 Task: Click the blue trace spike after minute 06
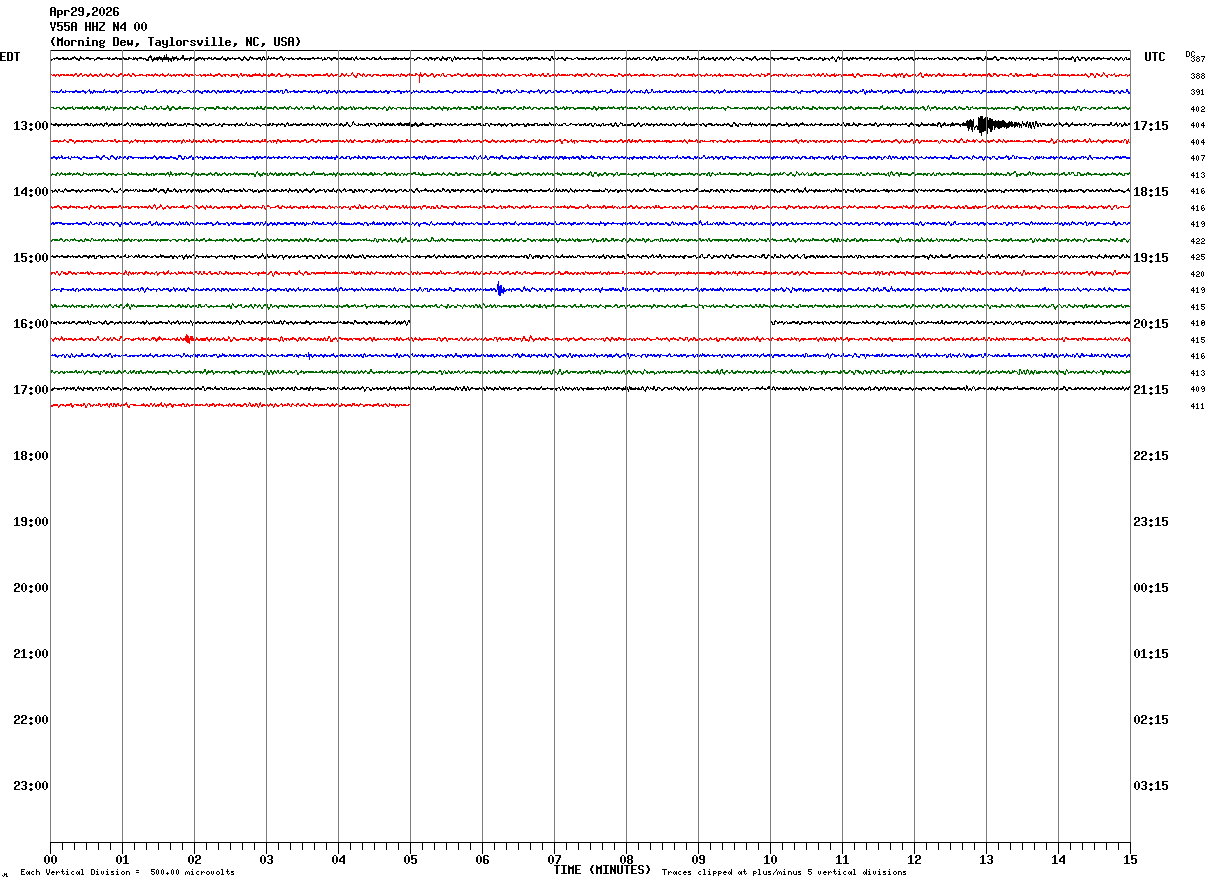click(500, 290)
